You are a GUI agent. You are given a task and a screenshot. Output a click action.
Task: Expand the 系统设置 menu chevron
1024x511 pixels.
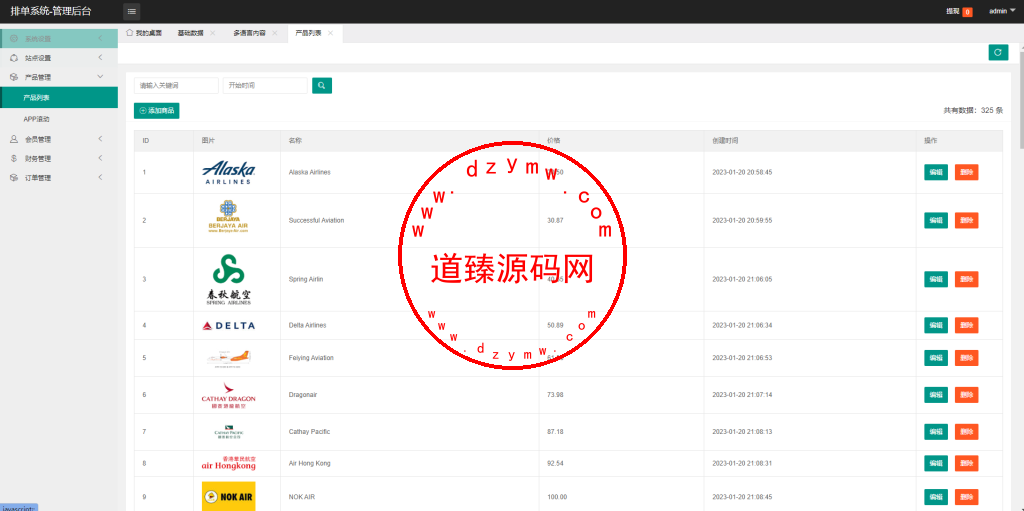click(100, 39)
